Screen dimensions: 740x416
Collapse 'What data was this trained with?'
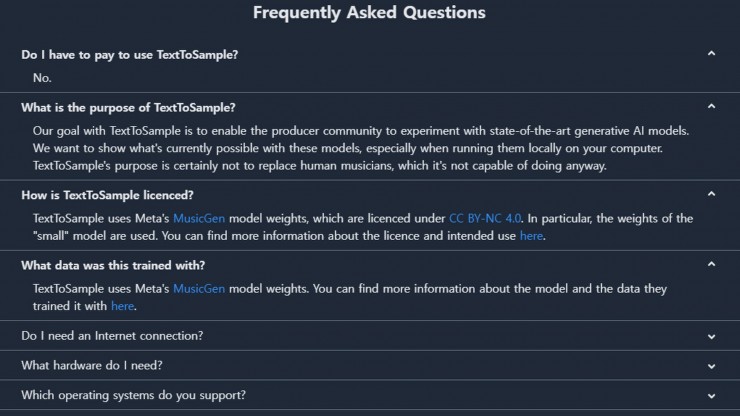click(113, 265)
